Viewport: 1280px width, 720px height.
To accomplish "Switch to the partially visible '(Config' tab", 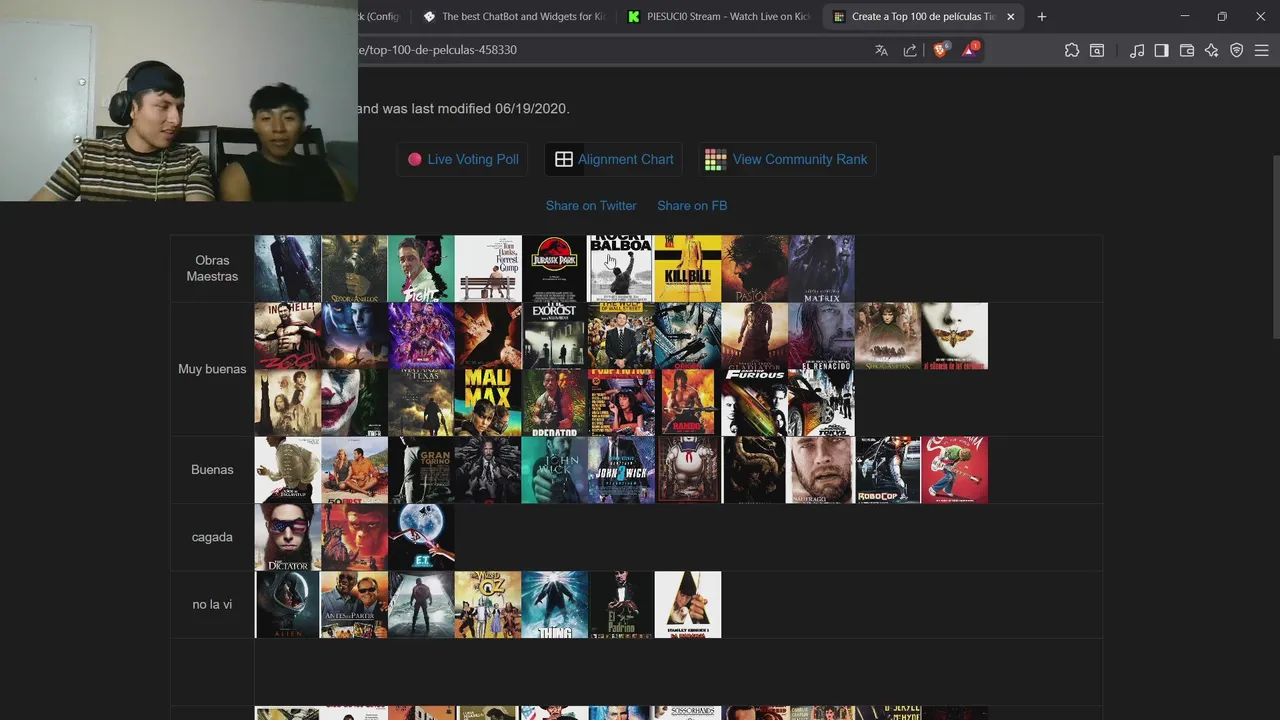I will [x=384, y=16].
